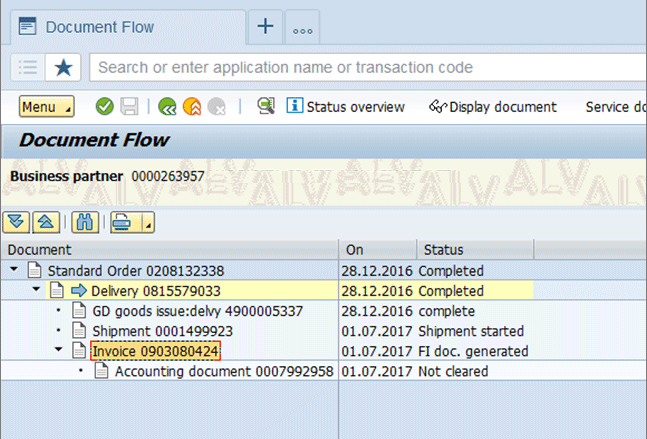This screenshot has width=647, height=439.
Task: Click Expand all nodes icon
Action: [x=16, y=223]
